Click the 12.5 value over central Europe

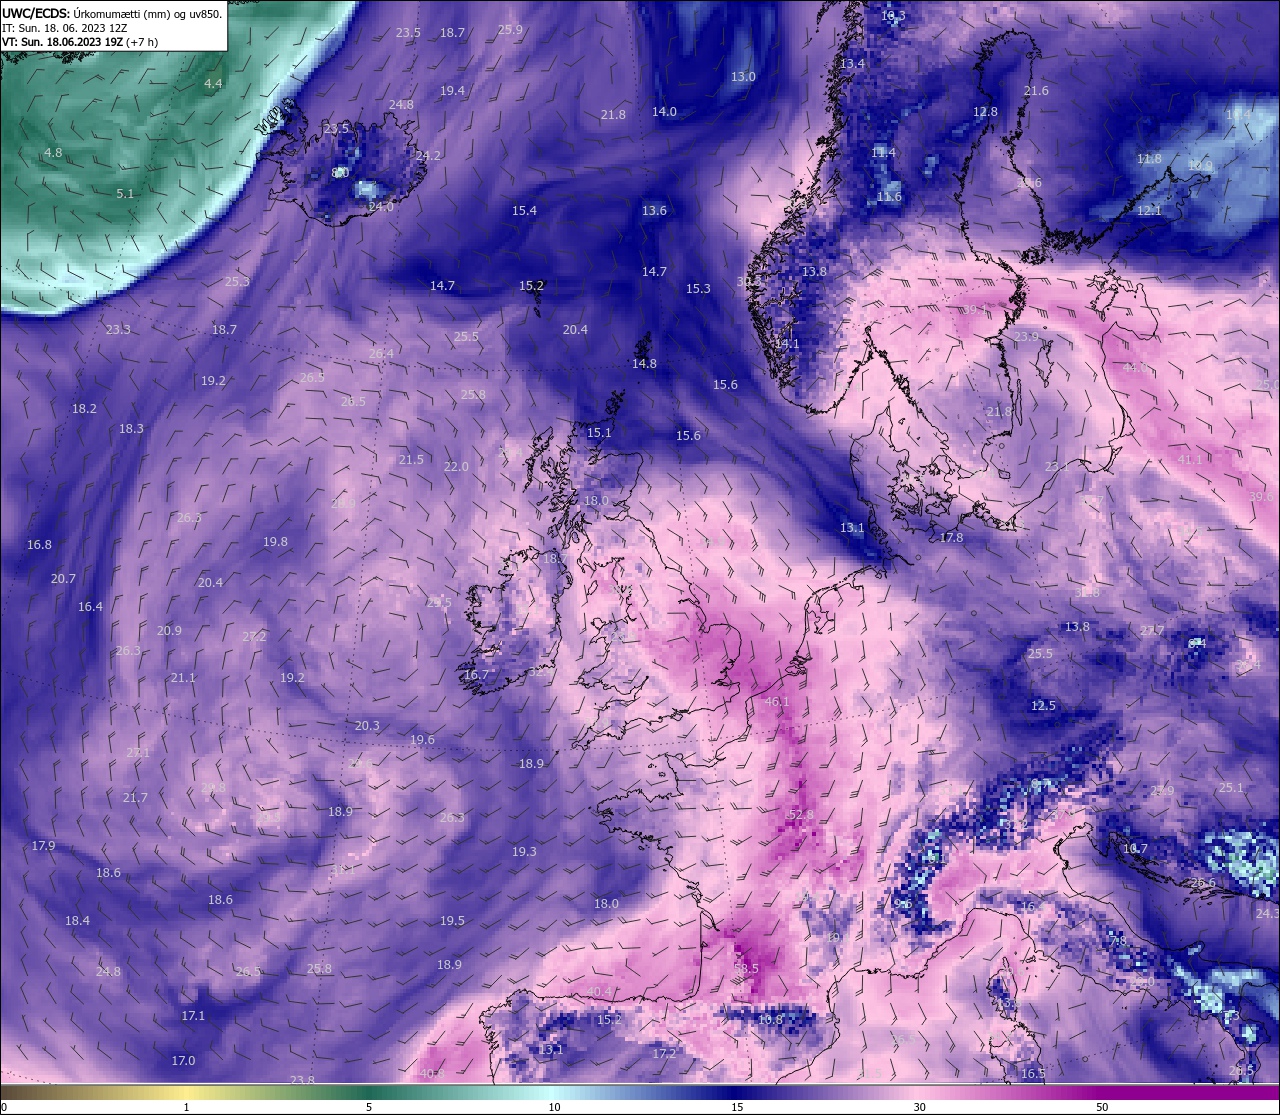(x=1043, y=706)
